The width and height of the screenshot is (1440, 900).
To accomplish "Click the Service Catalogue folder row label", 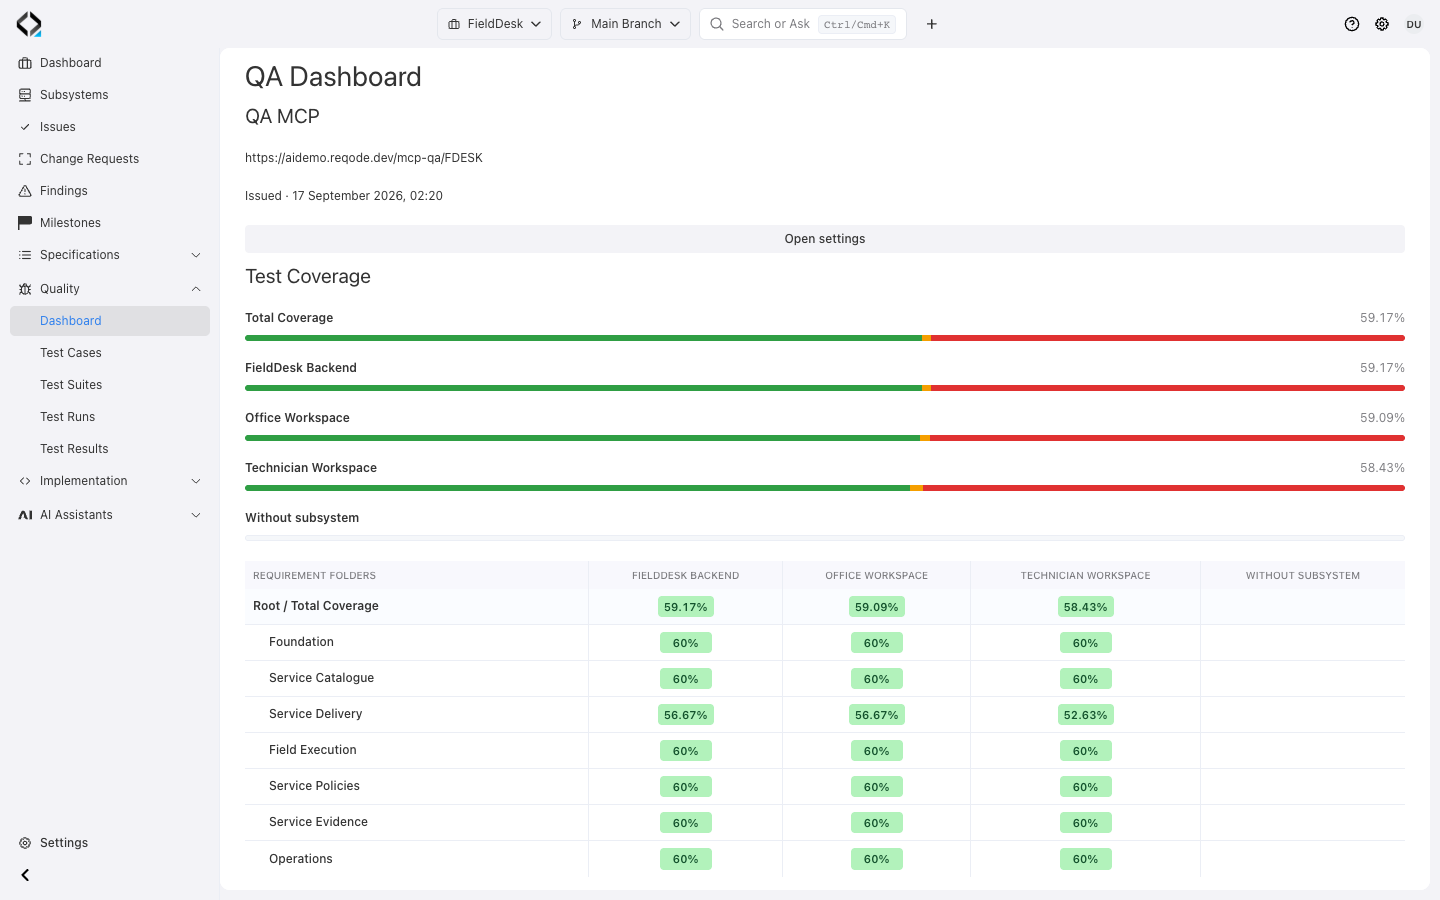I will pos(321,678).
